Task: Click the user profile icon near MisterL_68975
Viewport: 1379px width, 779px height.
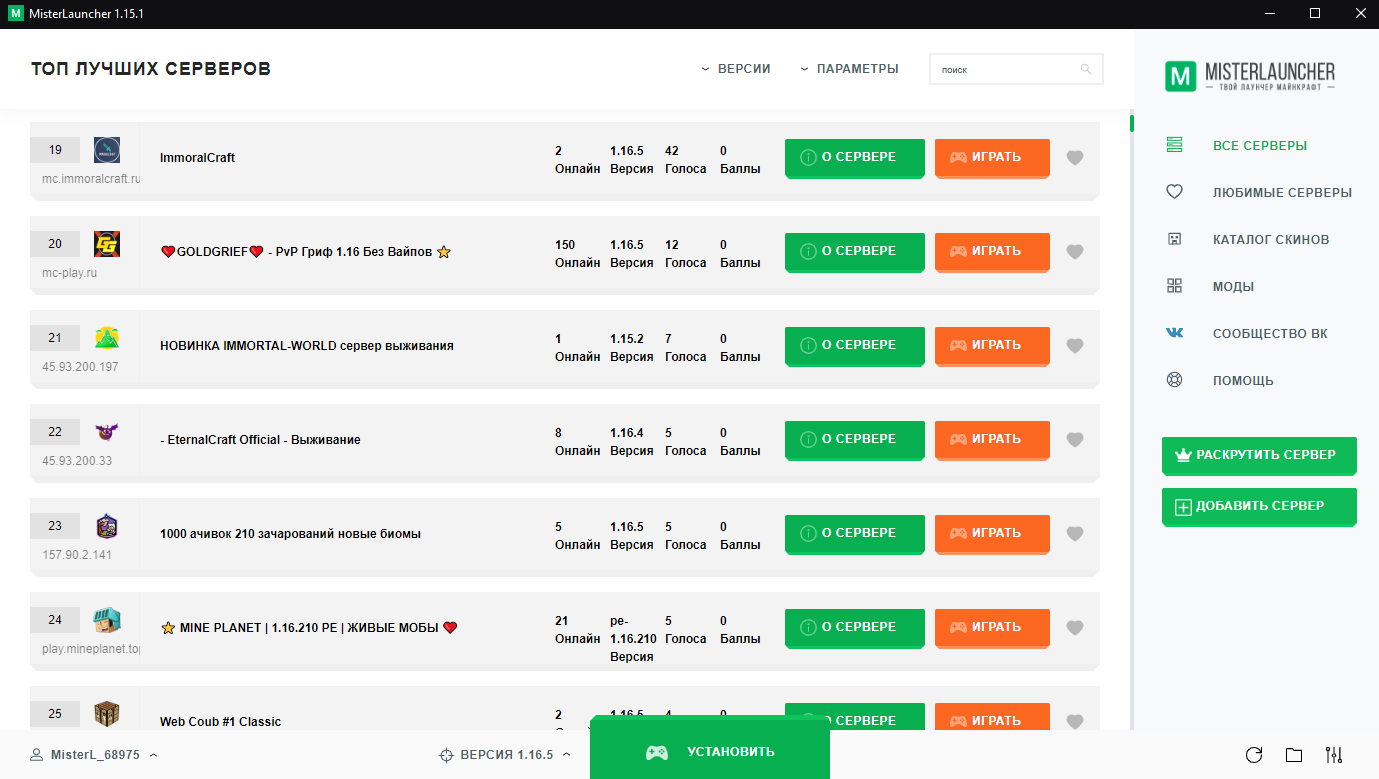Action: tap(37, 754)
